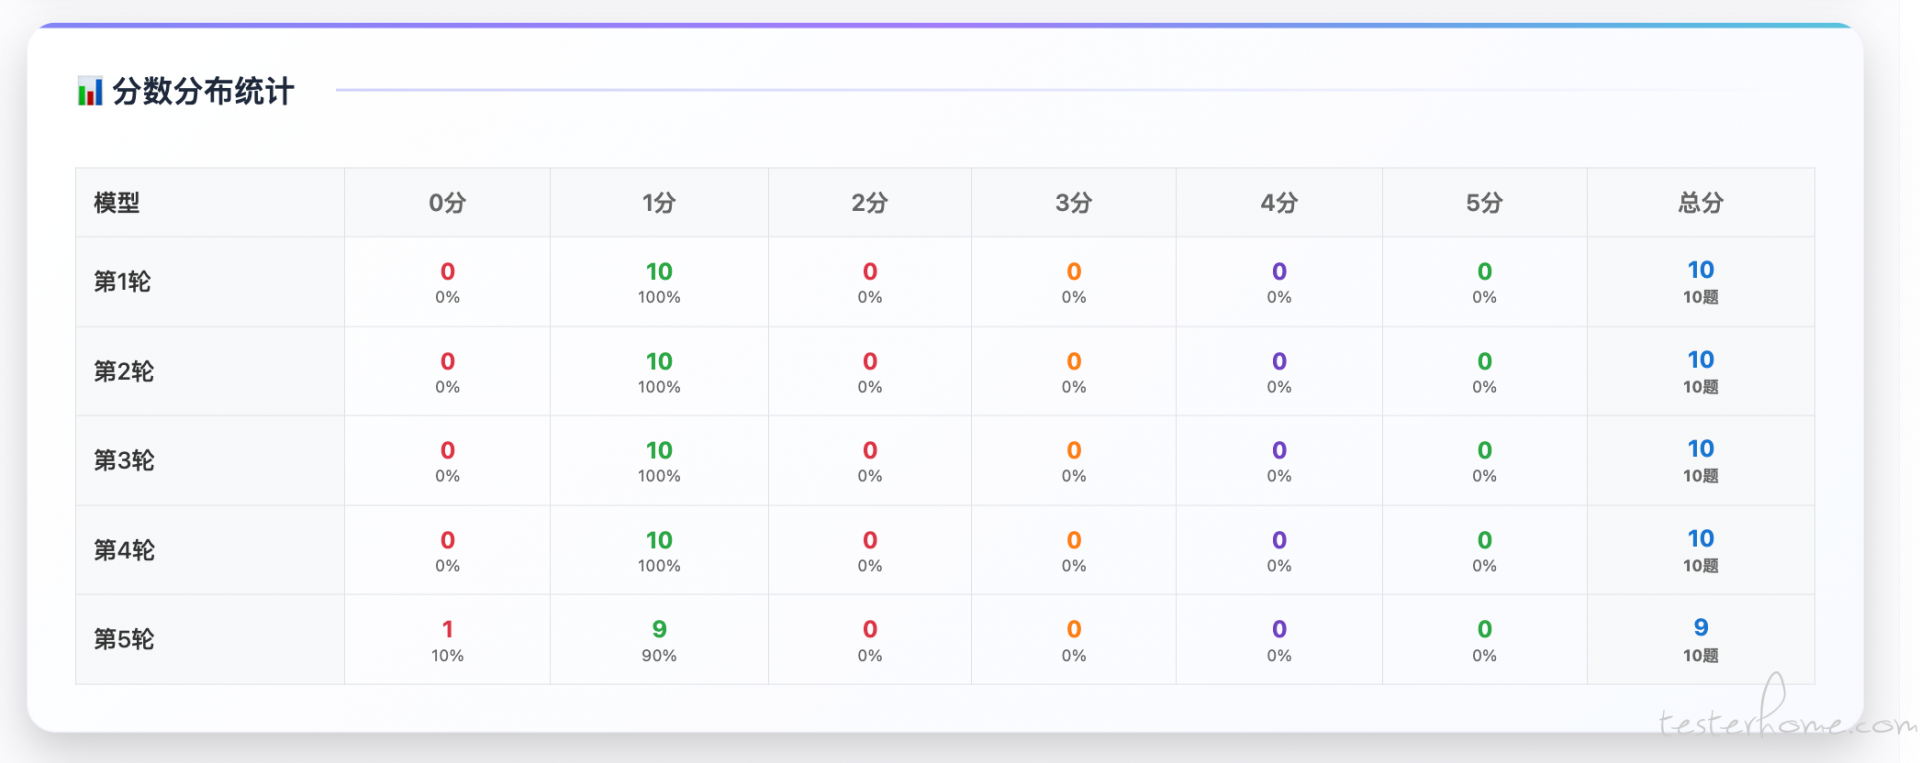Click the testerhome.com watermark

(1785, 722)
